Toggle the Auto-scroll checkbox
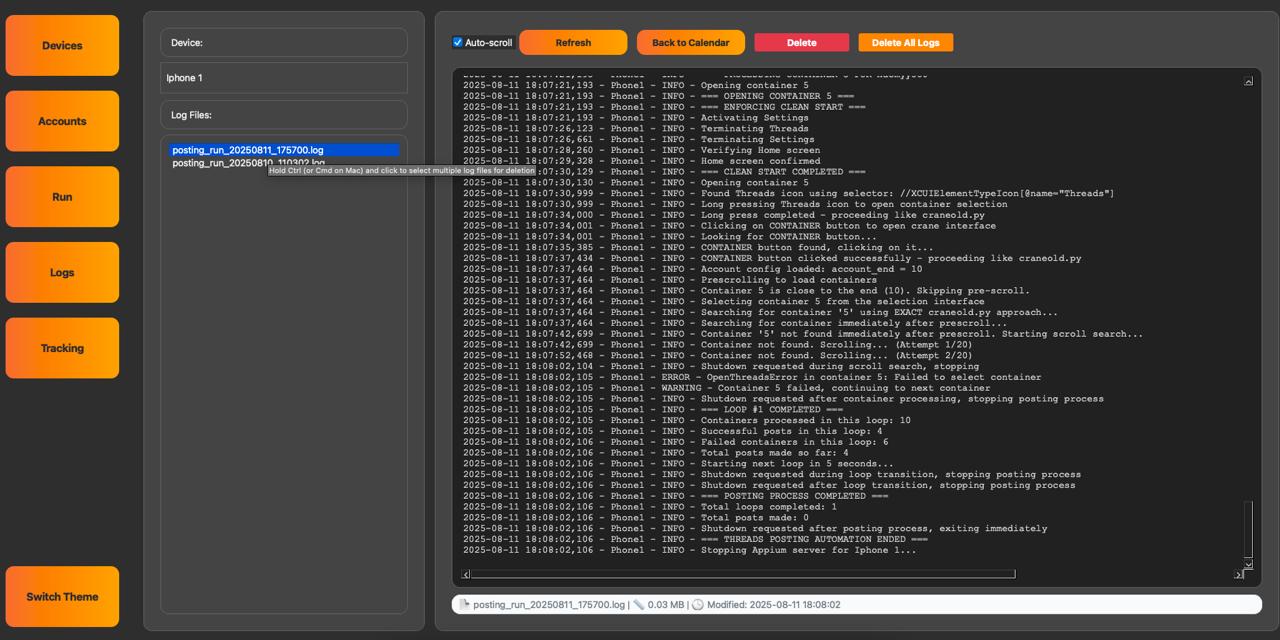 (x=458, y=43)
